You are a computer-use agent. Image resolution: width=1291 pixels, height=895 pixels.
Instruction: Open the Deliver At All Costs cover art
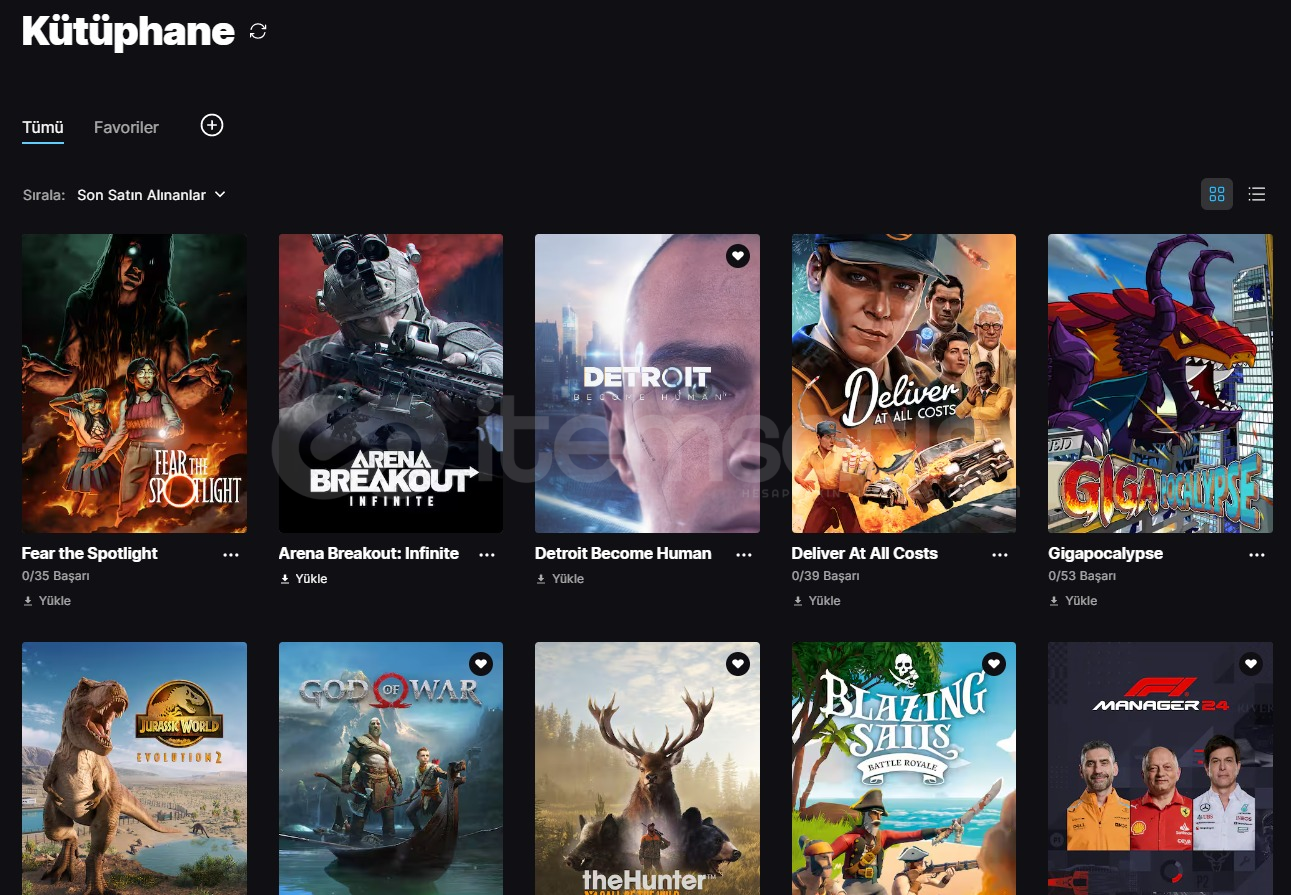pos(904,383)
